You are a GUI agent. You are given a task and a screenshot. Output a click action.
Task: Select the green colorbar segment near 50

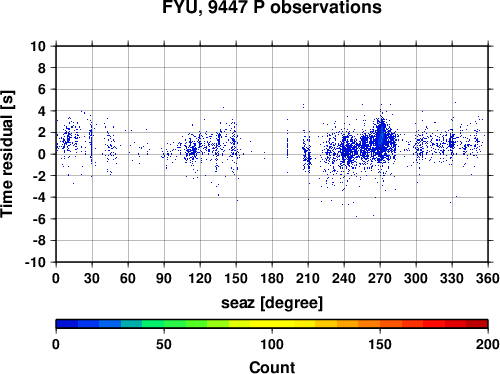coord(164,324)
